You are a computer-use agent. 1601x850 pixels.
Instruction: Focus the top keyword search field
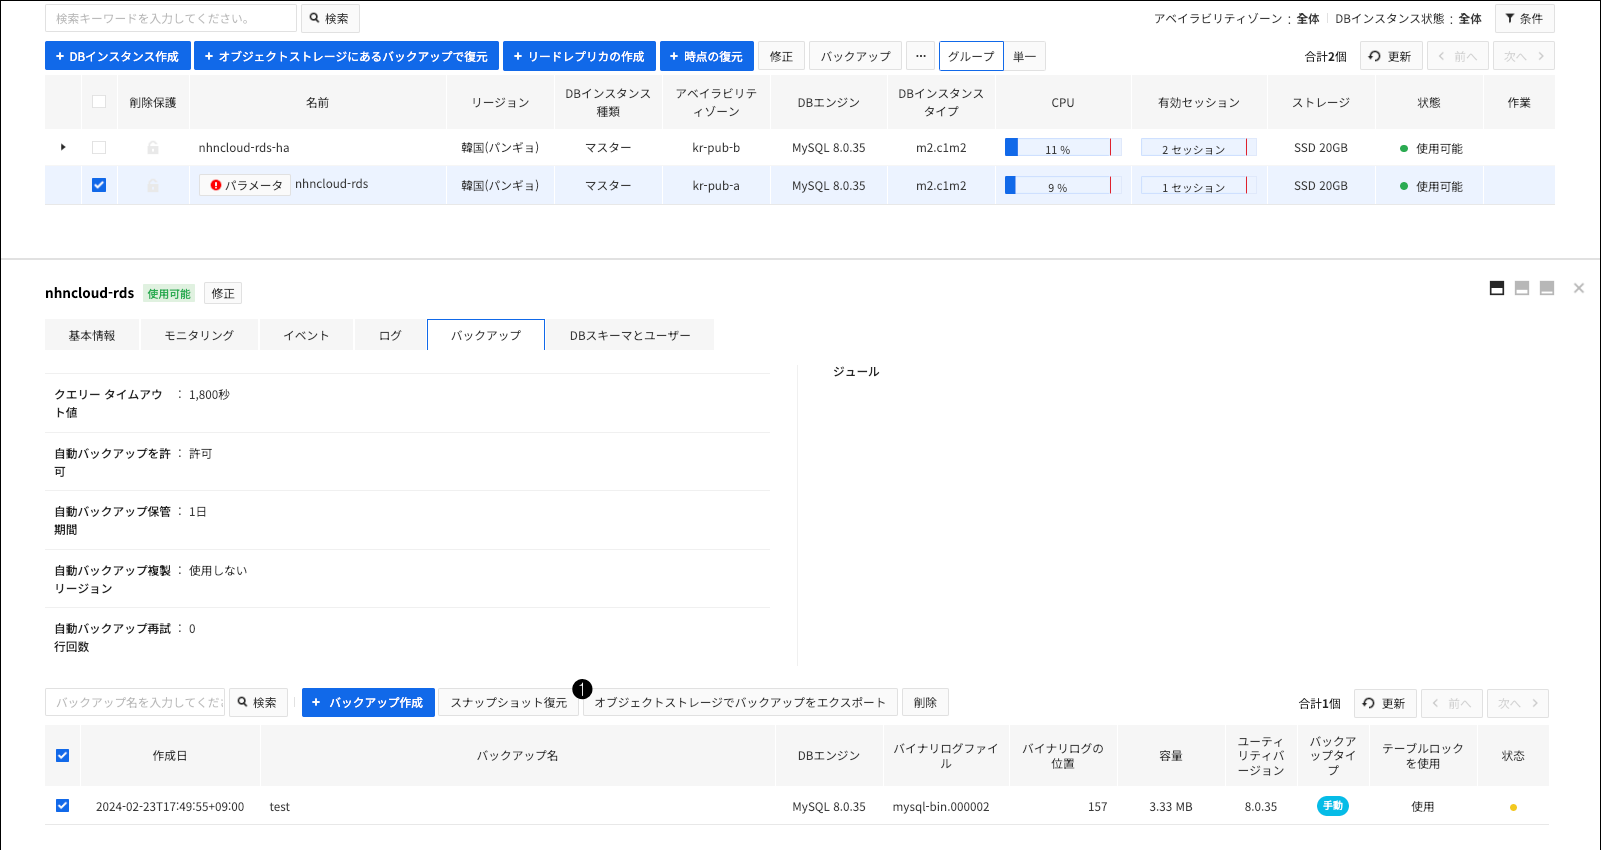coord(171,18)
